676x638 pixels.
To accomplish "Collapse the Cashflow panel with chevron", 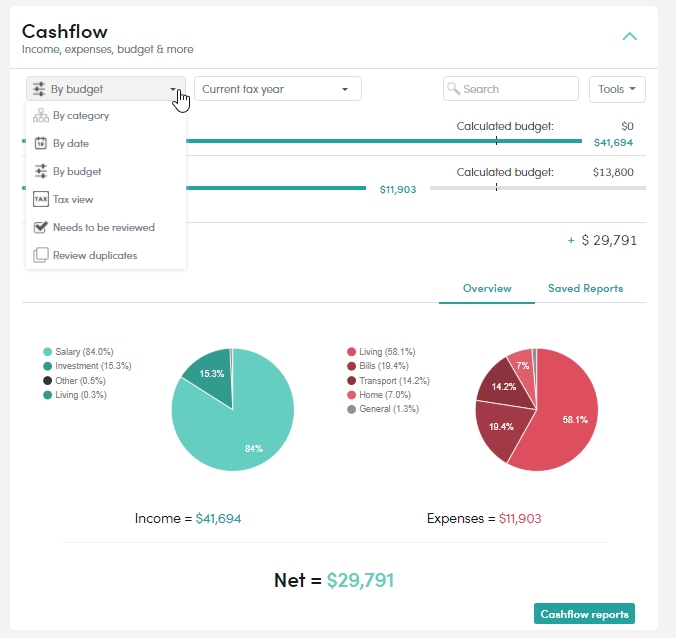I will [x=629, y=37].
